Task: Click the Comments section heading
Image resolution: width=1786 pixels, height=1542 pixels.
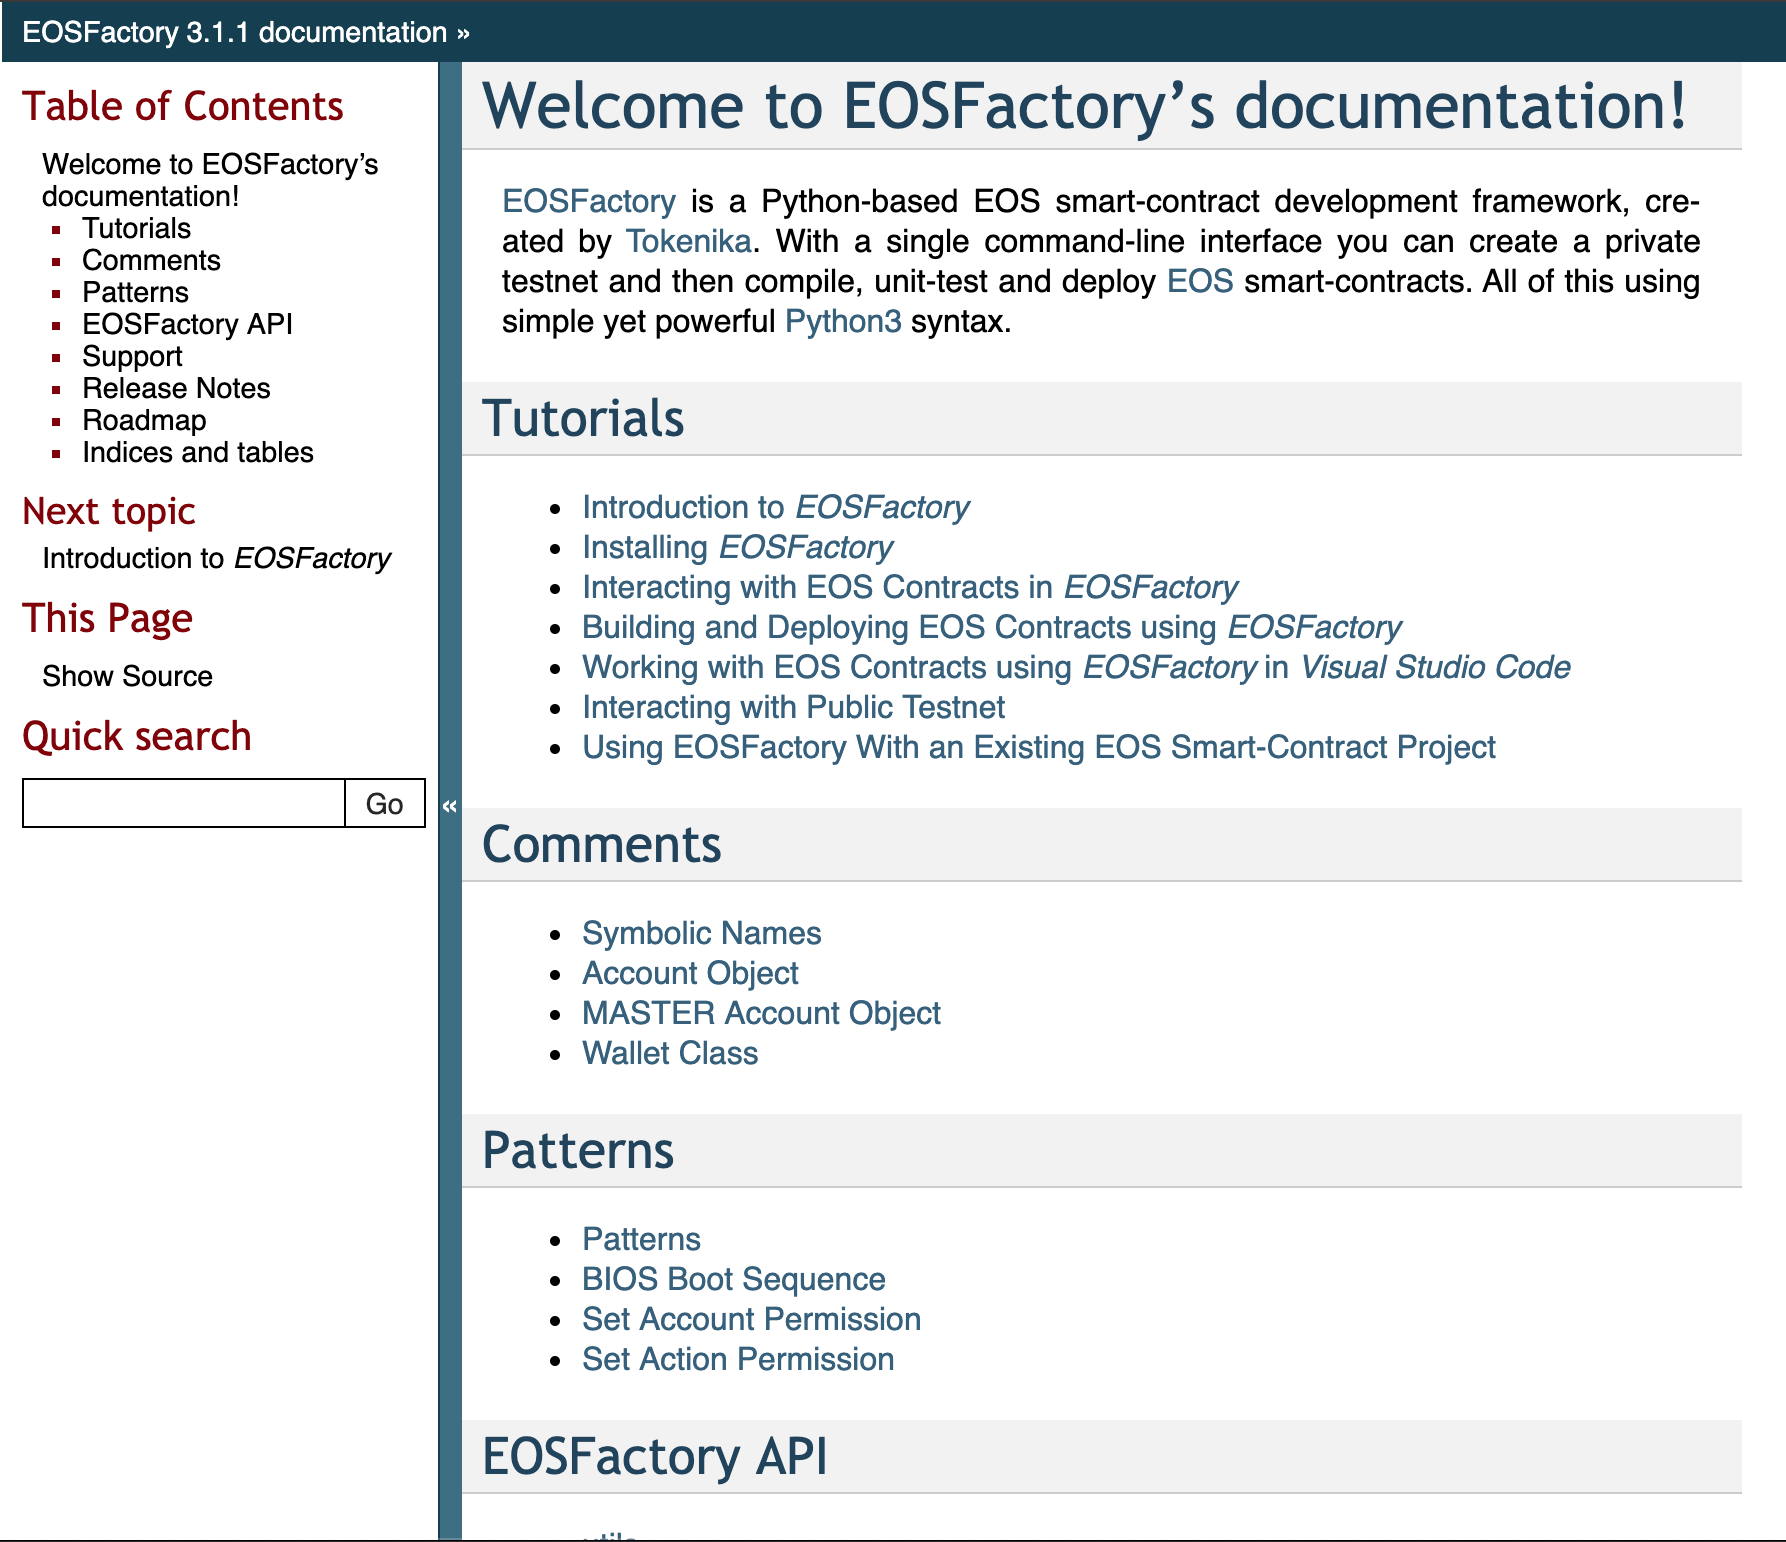Action: [x=601, y=844]
